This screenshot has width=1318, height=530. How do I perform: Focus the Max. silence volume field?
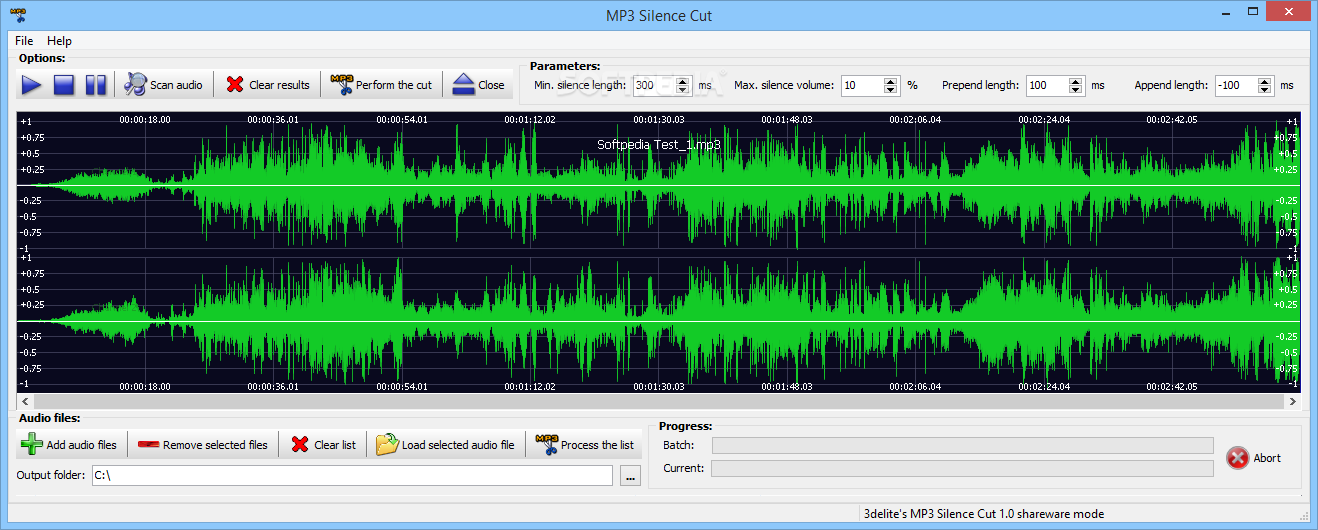(x=862, y=86)
